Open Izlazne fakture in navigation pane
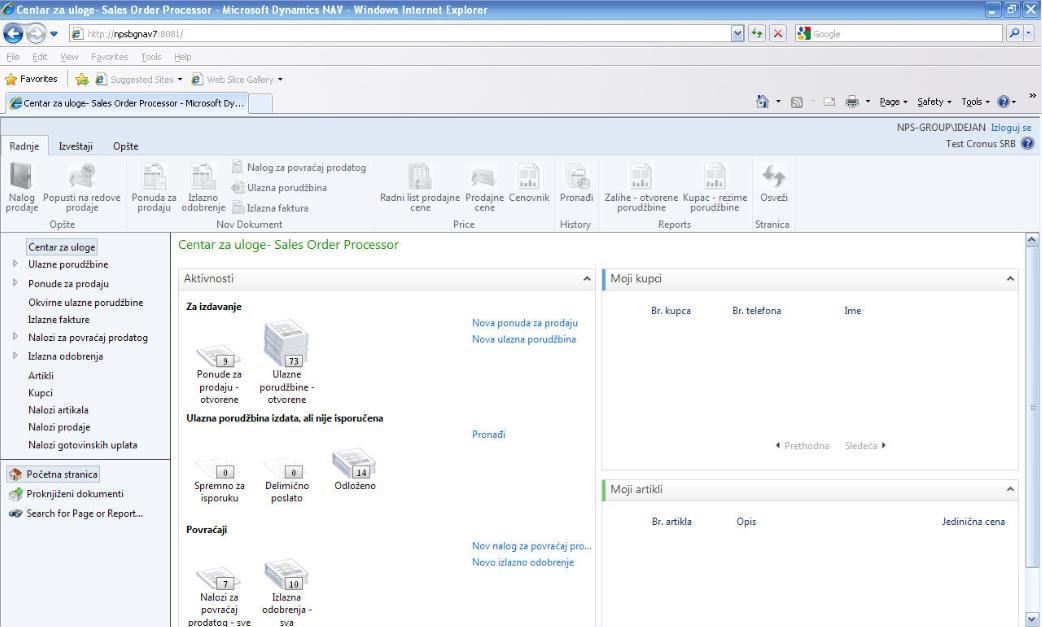 [58, 319]
